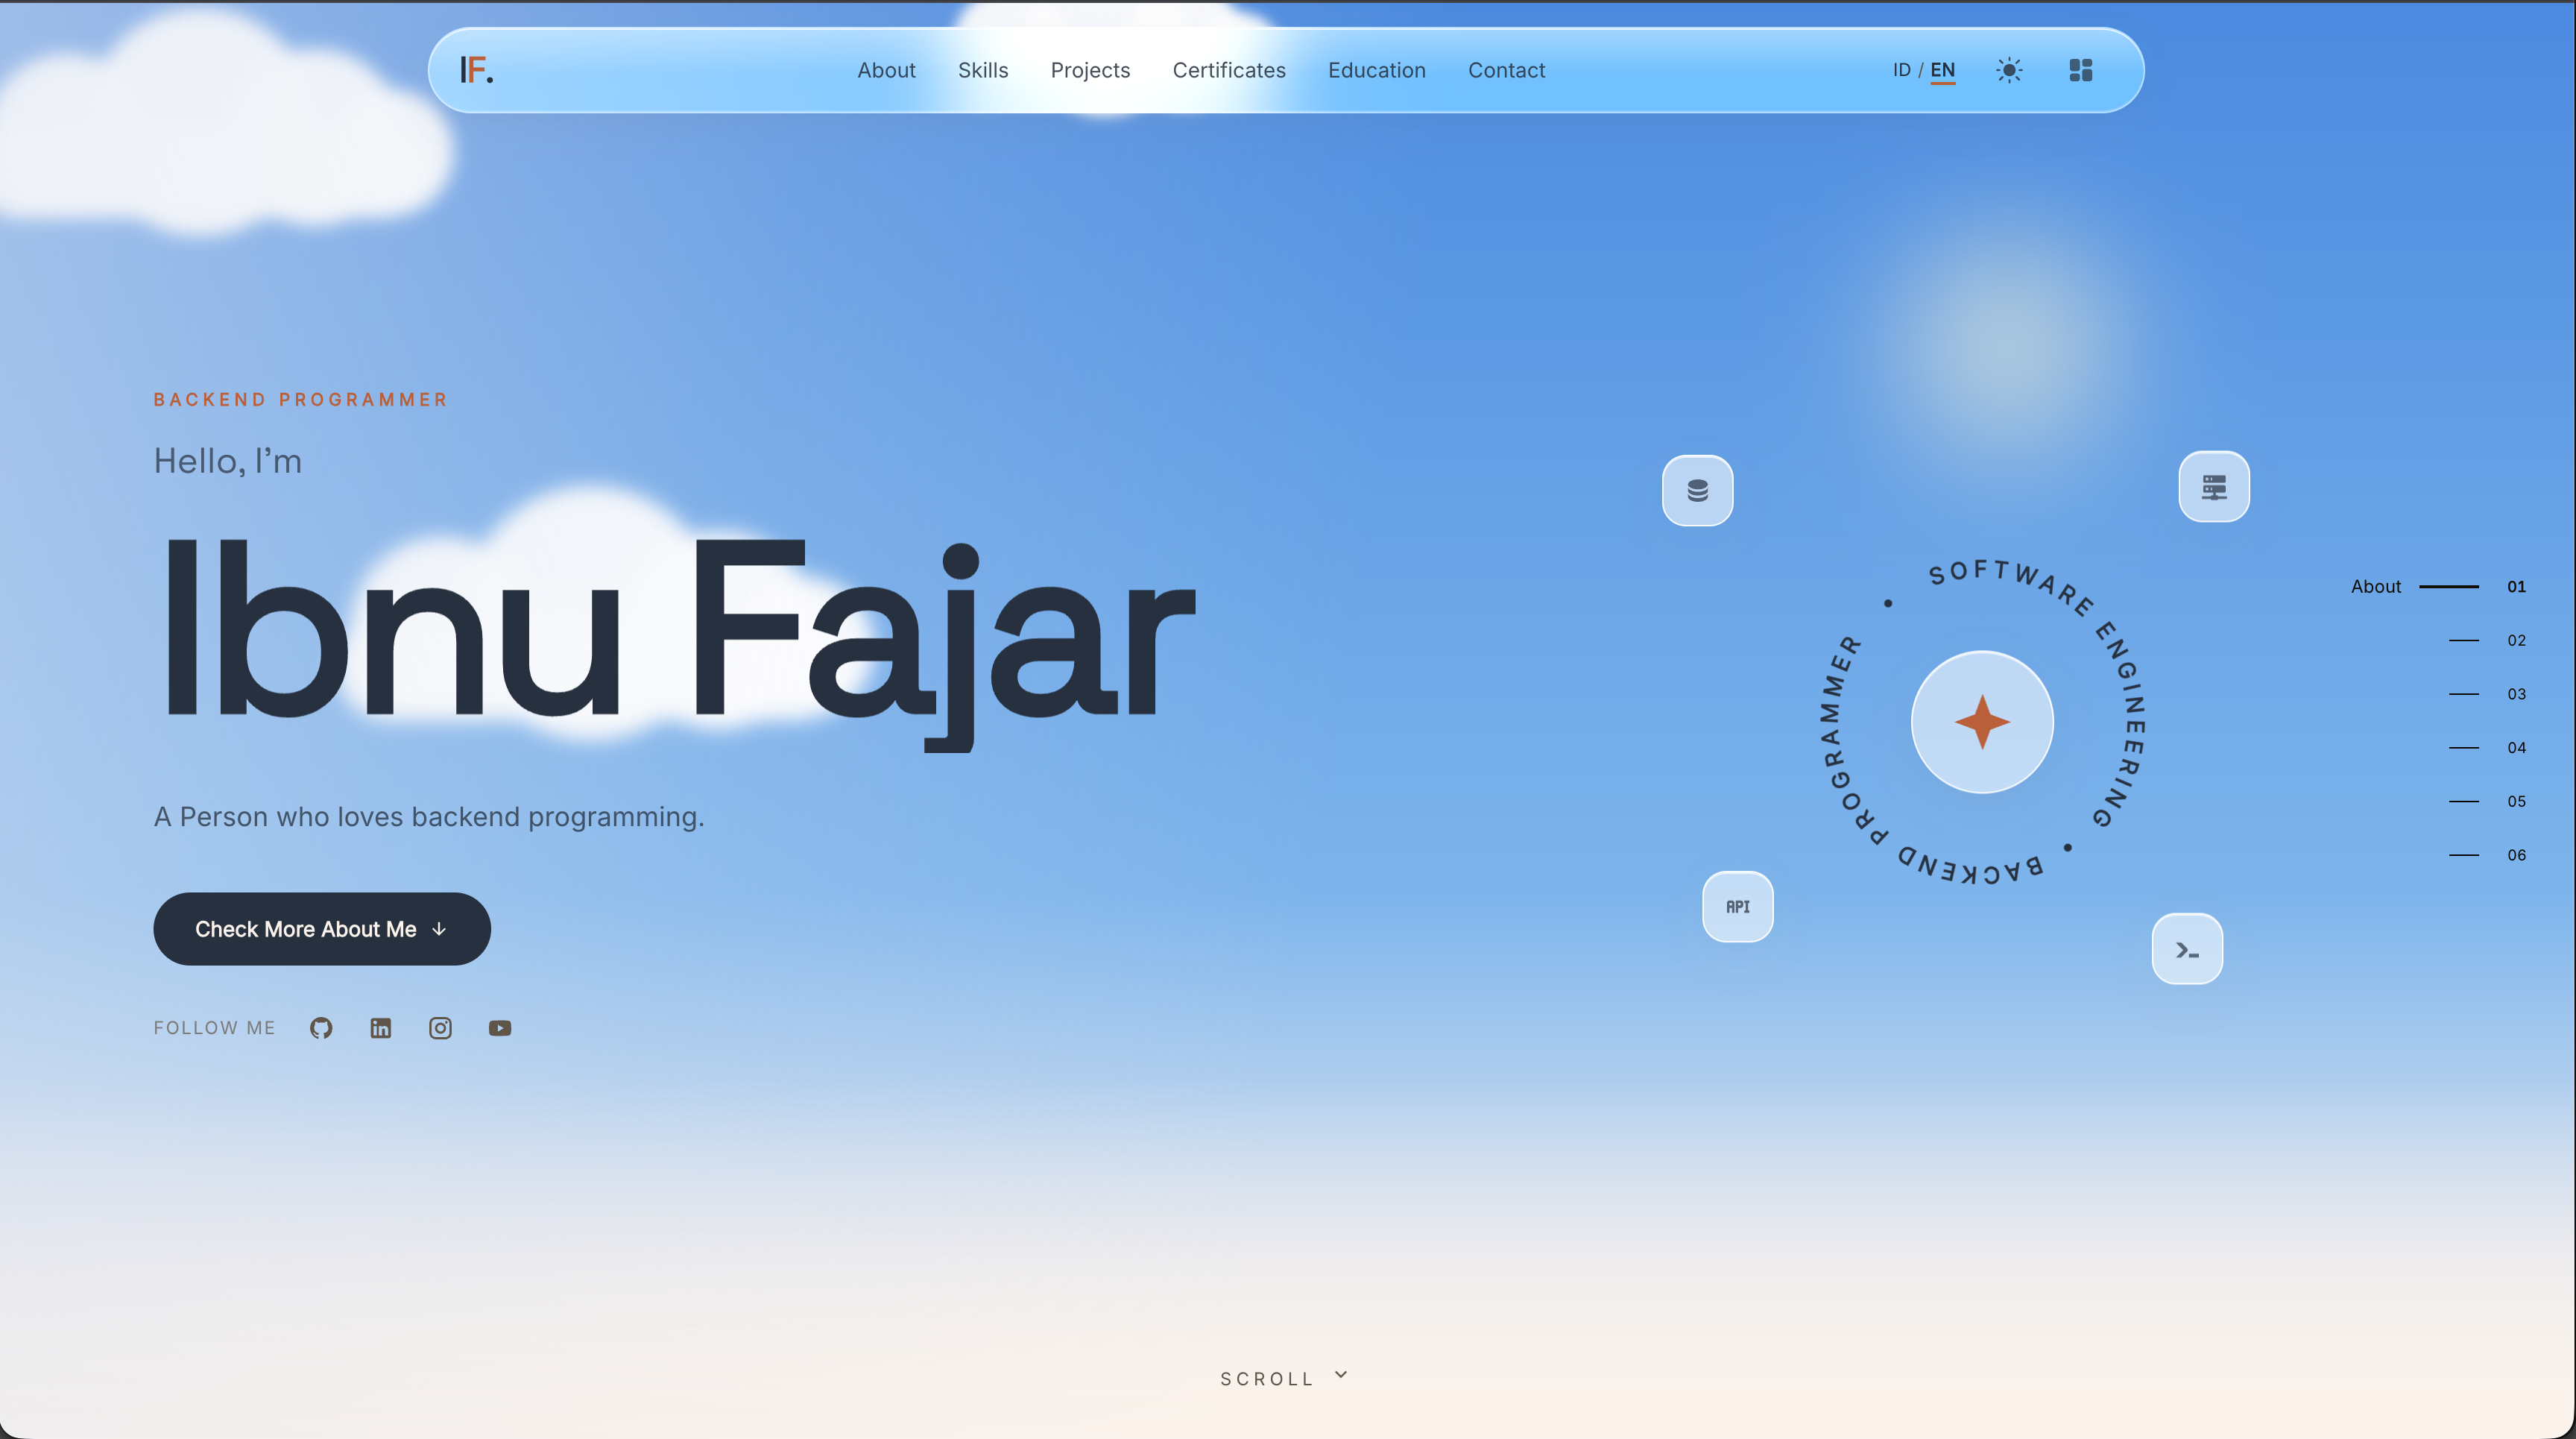Viewport: 2576px width, 1439px height.
Task: Jump to section 03 marker
Action: point(2487,694)
